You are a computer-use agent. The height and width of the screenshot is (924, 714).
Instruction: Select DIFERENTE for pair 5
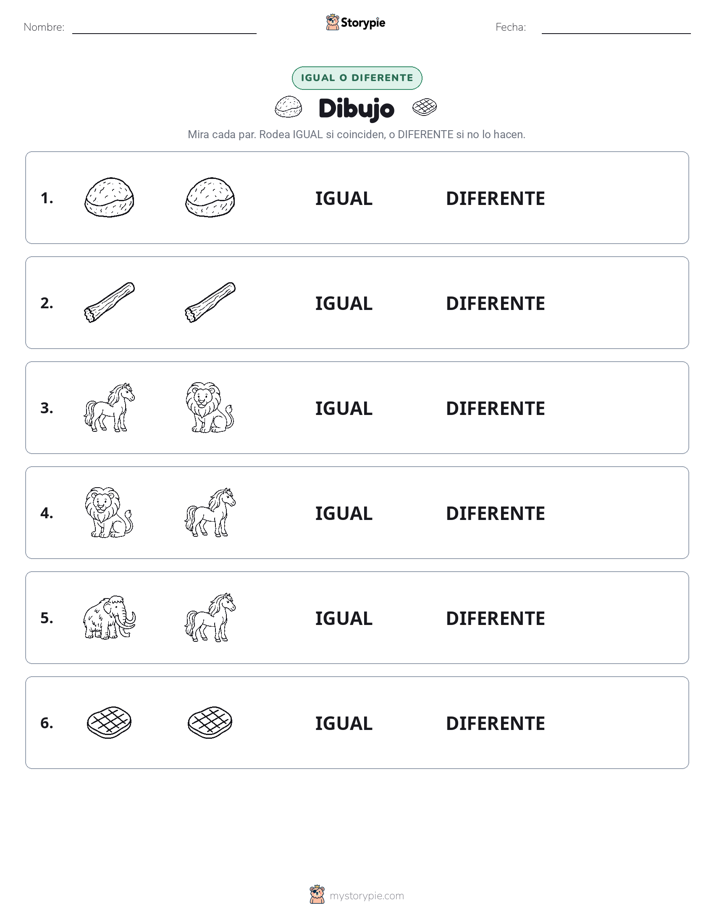tap(495, 618)
